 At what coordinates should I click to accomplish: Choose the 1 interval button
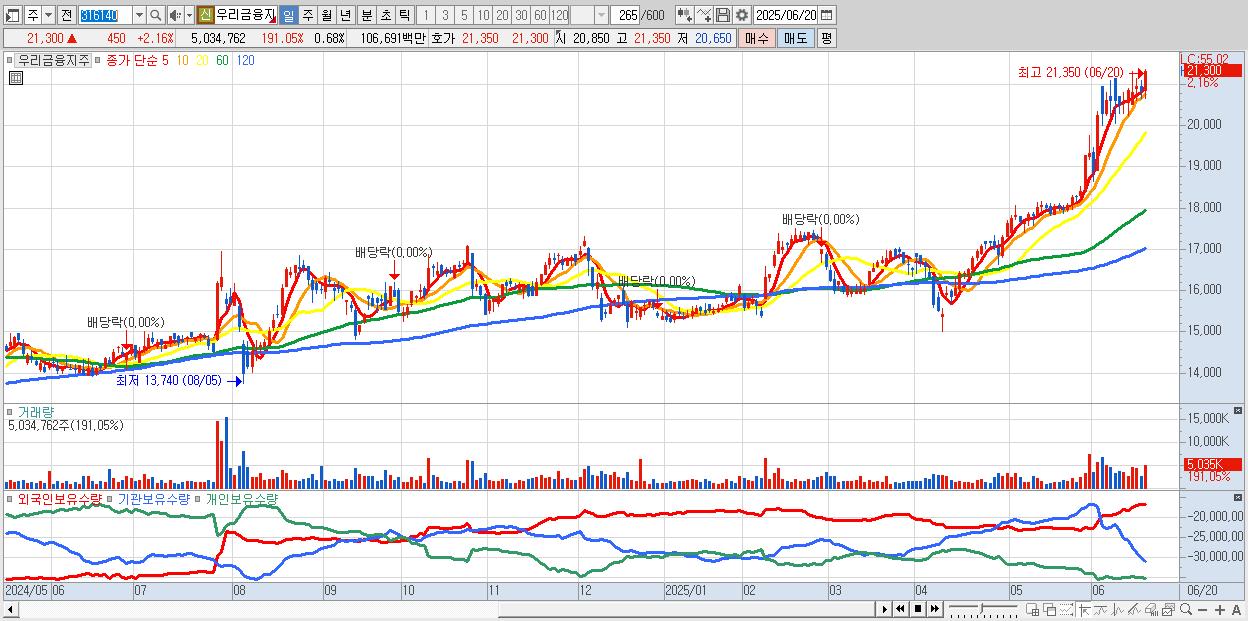point(426,15)
